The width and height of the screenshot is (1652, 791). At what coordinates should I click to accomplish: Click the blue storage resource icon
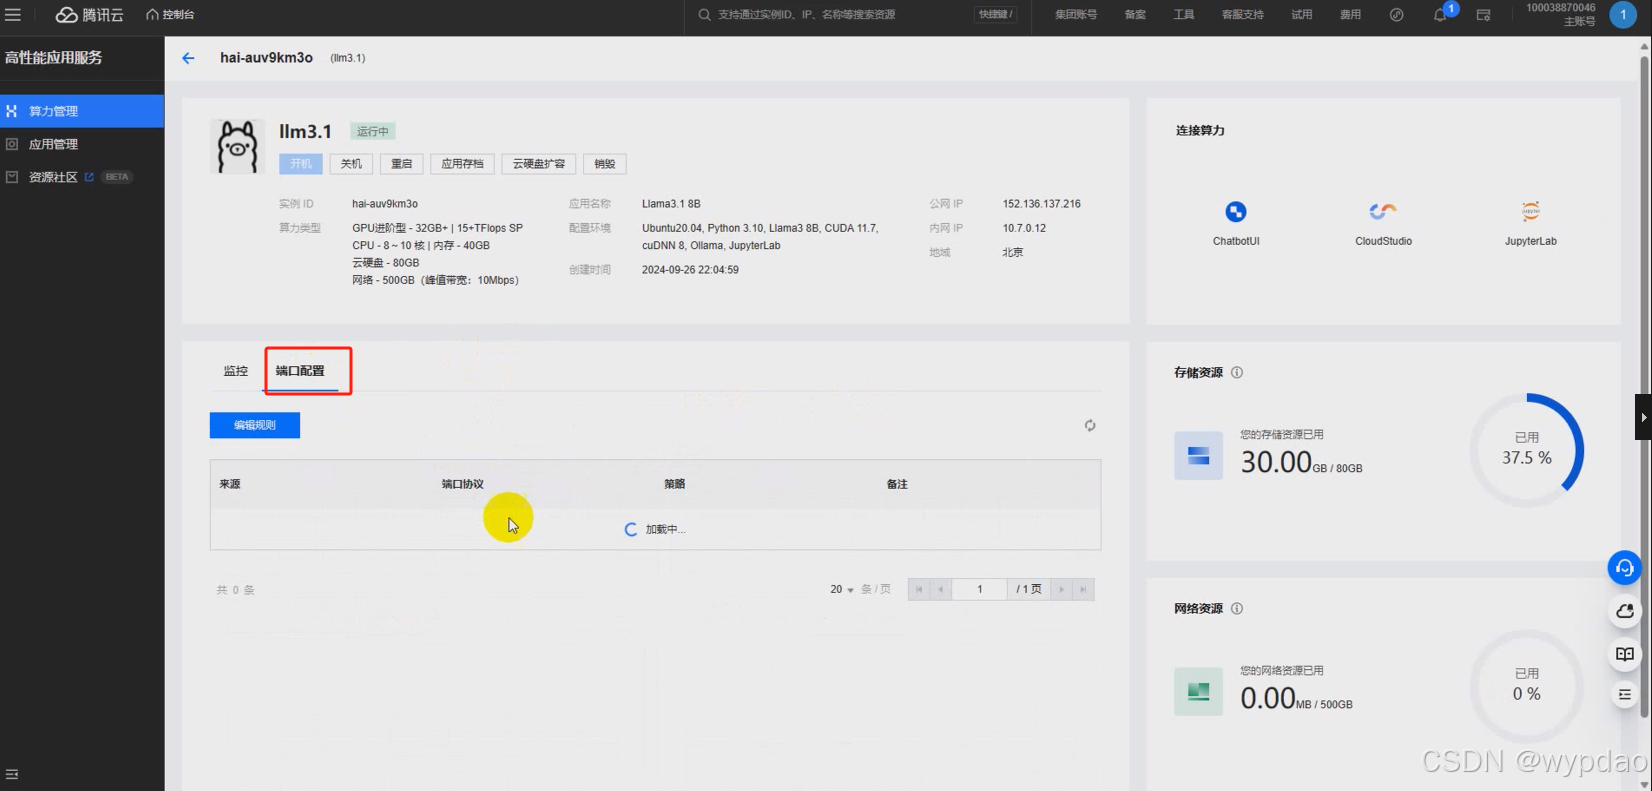point(1199,456)
